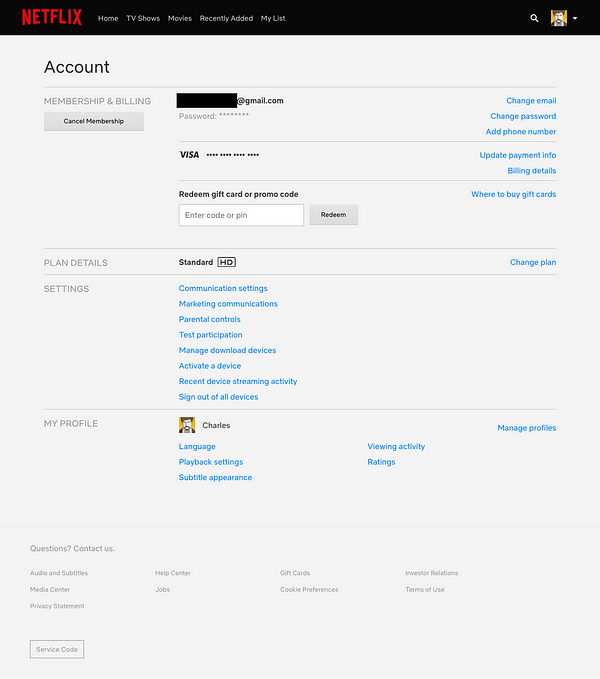Focus the Enter code or pin field
Screen dimensions: 600x679
click(241, 215)
